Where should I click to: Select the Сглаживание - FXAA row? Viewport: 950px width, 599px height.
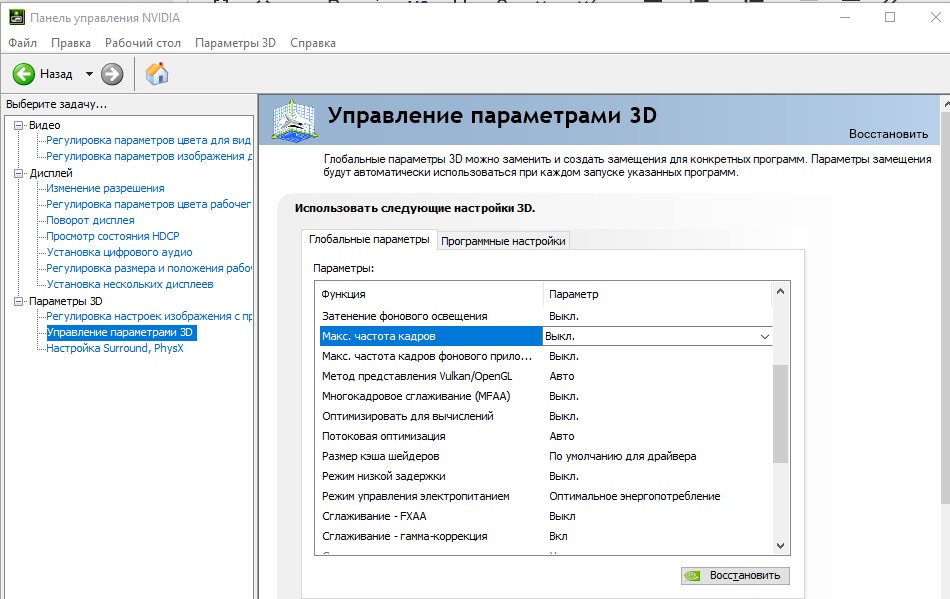[x=545, y=516]
